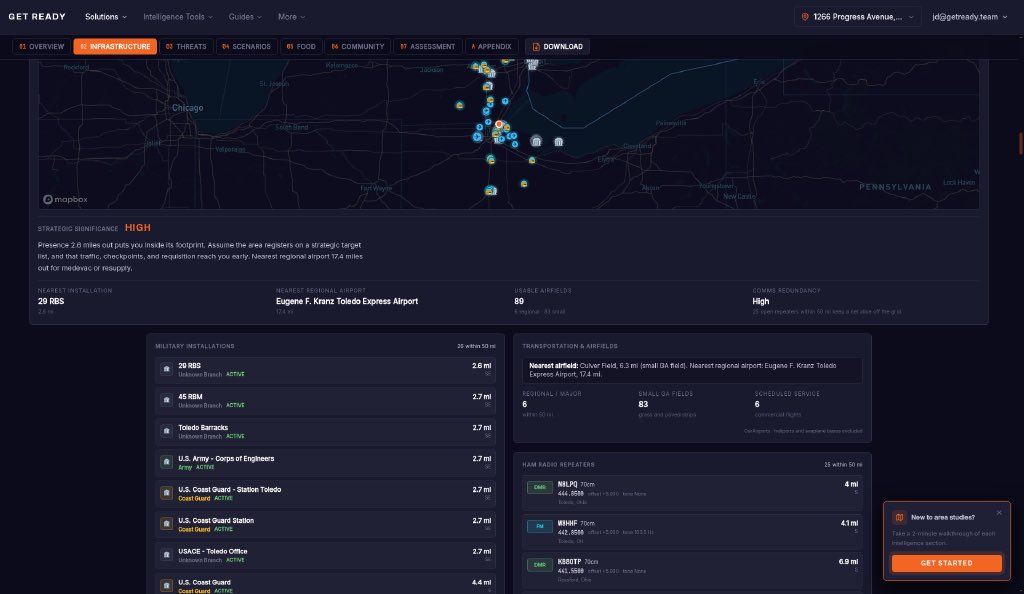Expand the Intelligence Tools menu

(178, 17)
